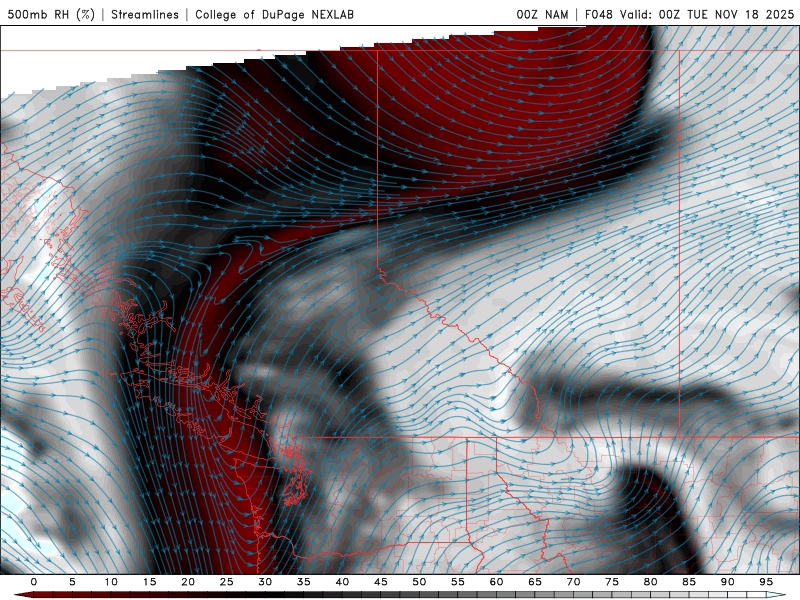The height and width of the screenshot is (600, 800).
Task: Click the "500mb RH (%)" title text
Action: click(x=51, y=15)
